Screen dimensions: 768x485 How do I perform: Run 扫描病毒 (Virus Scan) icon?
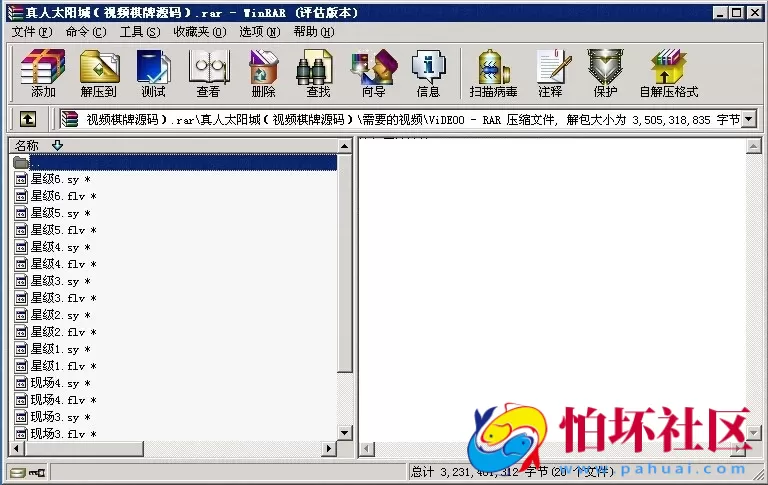point(494,72)
